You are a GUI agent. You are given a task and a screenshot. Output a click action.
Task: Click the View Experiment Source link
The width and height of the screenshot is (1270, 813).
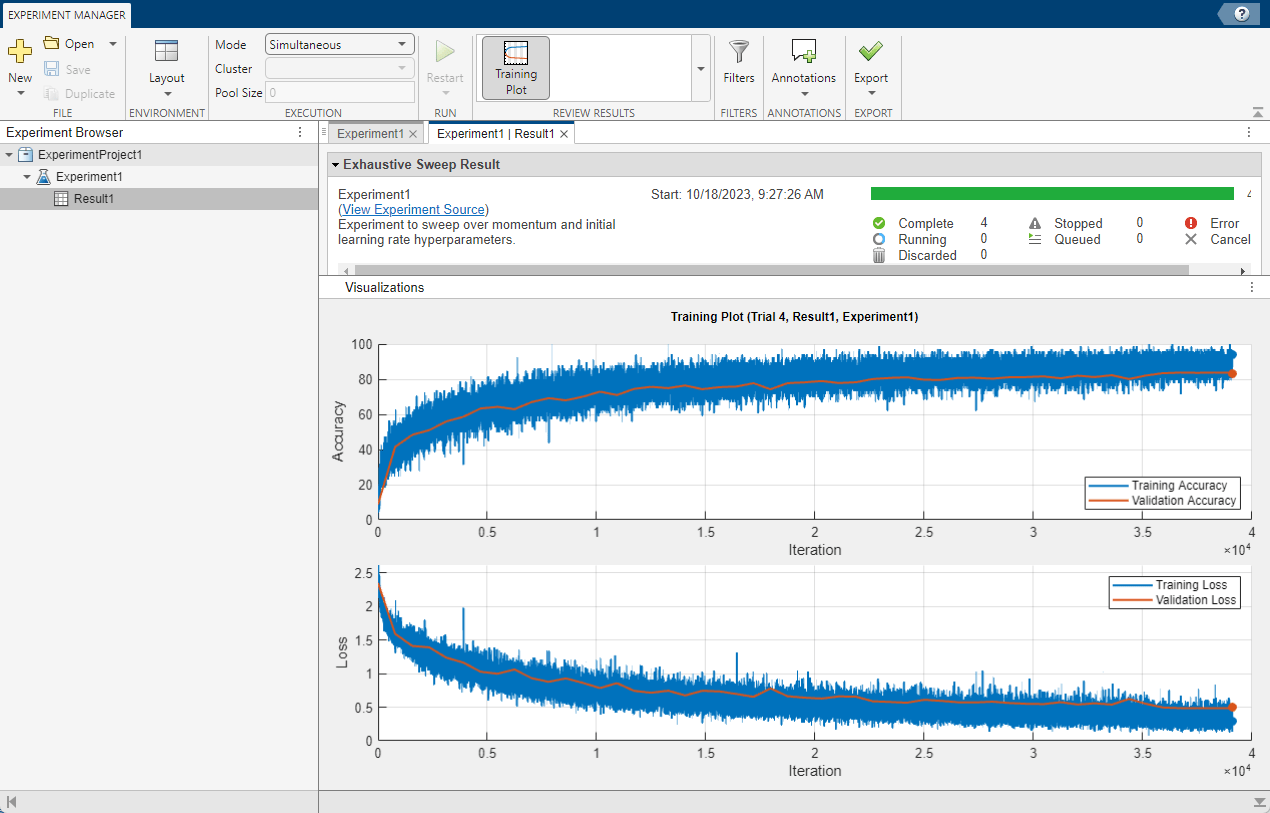414,209
